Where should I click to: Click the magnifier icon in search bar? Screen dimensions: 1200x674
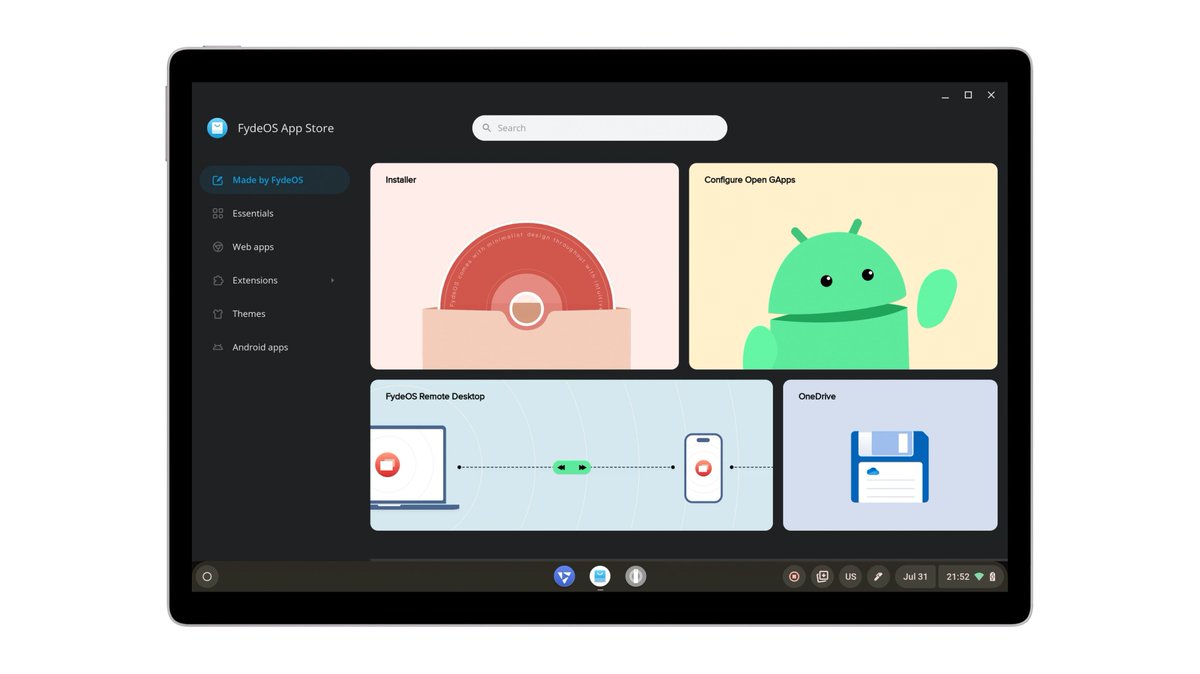[487, 128]
